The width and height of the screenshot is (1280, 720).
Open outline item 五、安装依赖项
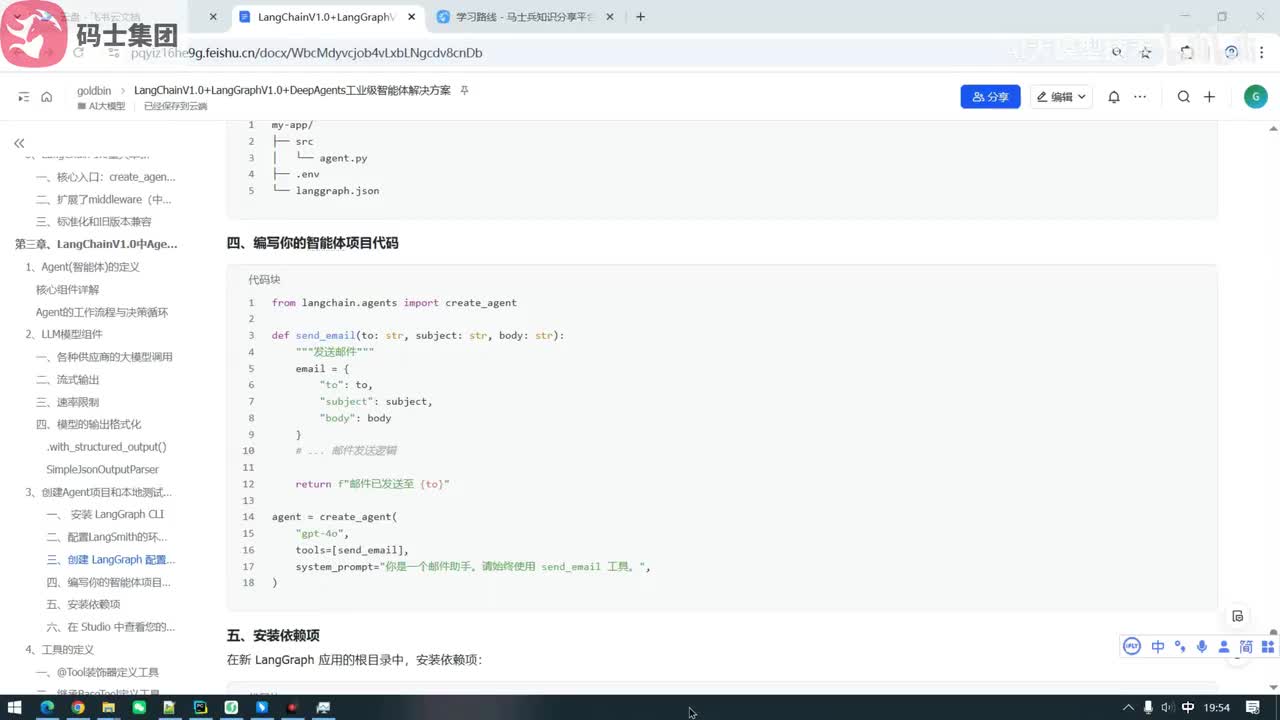[x=83, y=604]
